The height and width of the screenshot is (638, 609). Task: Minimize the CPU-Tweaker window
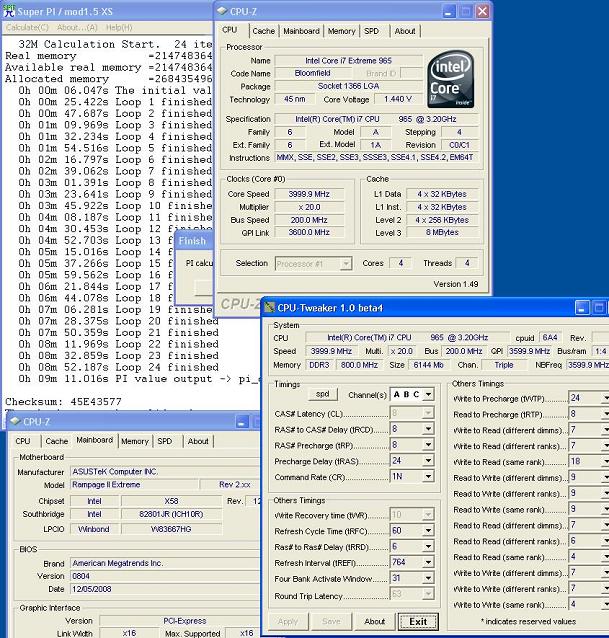(582, 308)
